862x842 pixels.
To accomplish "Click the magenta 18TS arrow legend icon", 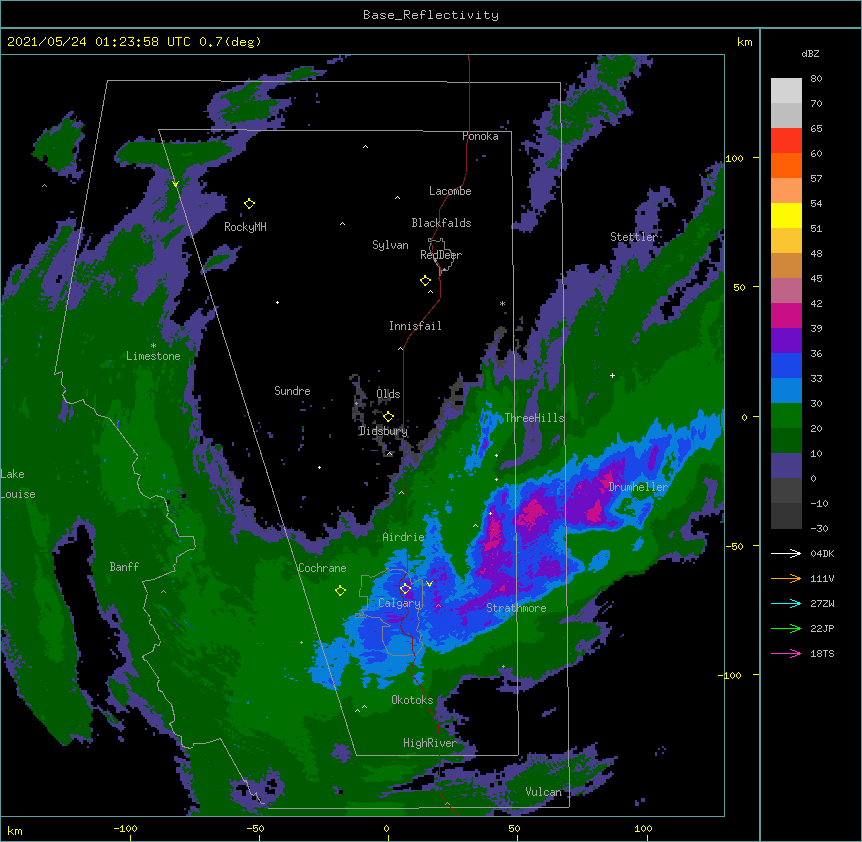I will pyautogui.click(x=786, y=653).
